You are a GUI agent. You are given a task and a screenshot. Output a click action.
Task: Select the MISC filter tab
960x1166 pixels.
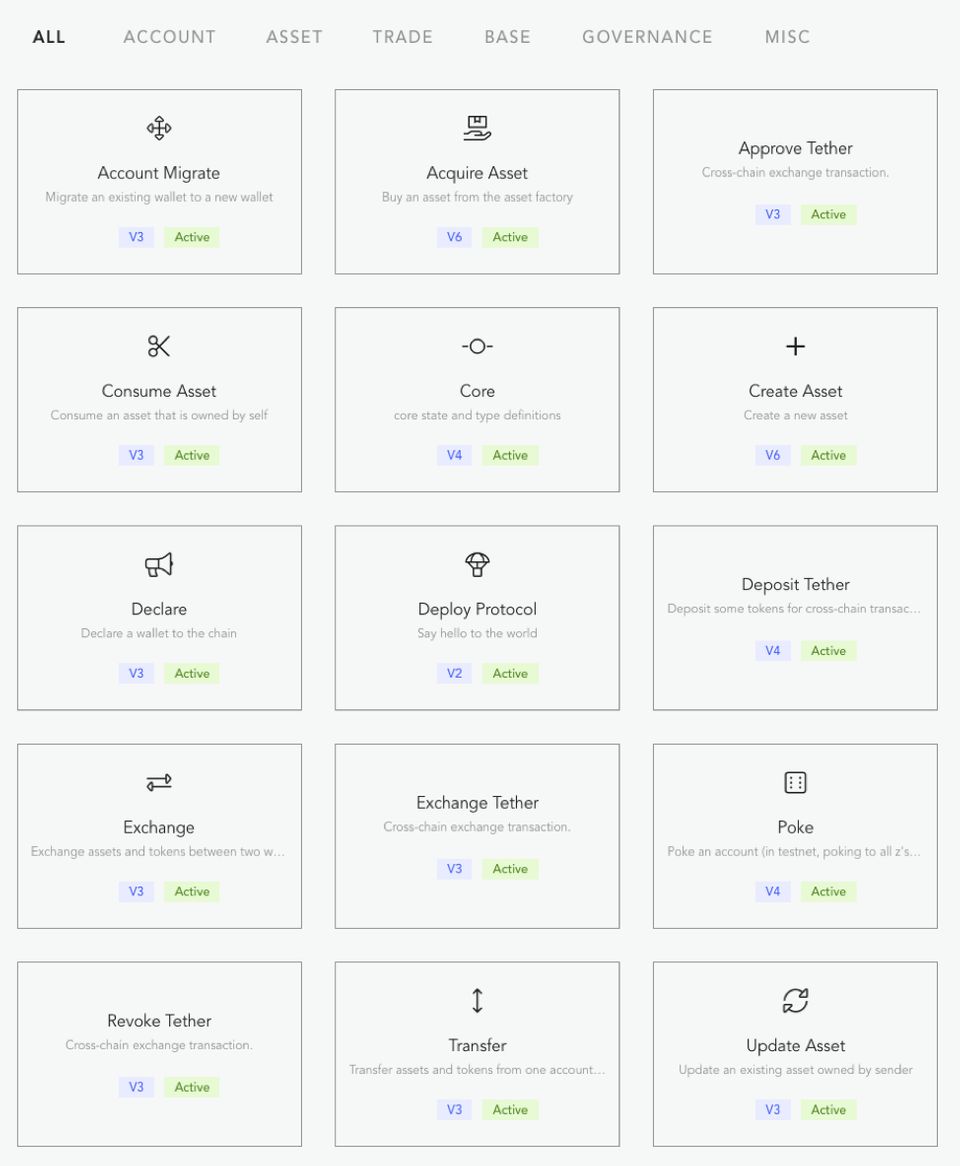coord(787,37)
